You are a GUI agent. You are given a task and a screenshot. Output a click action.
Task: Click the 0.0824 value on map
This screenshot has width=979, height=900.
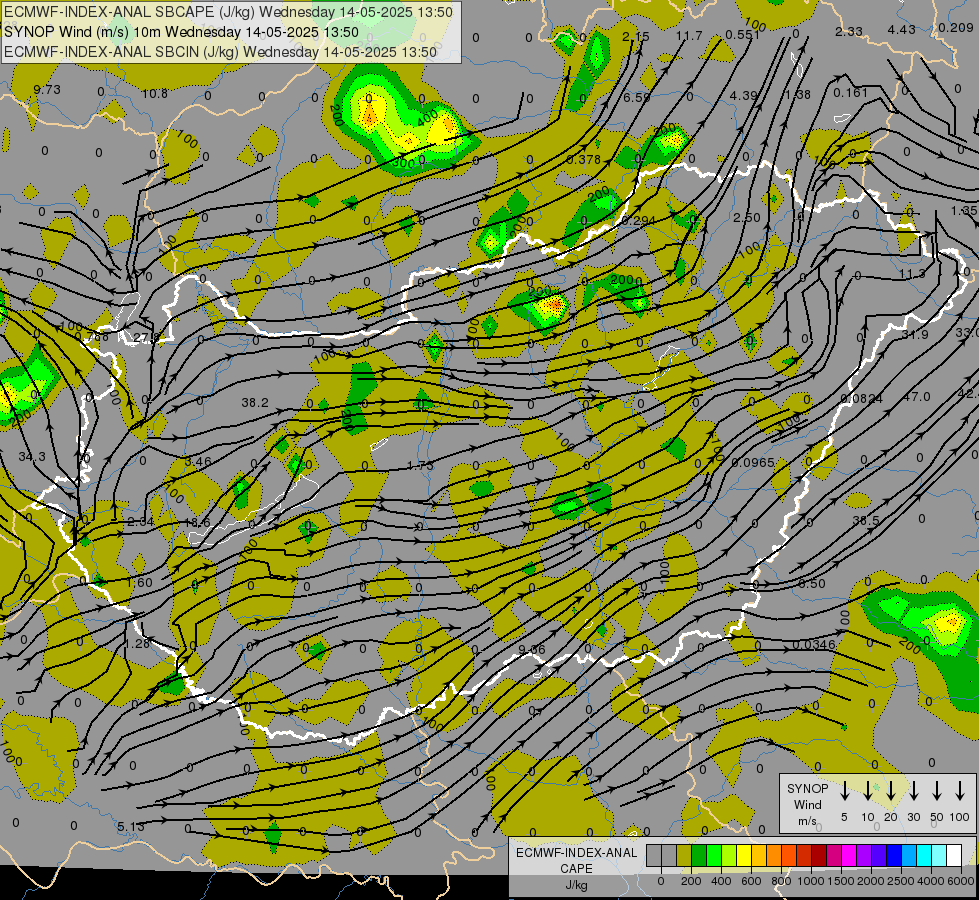tap(862, 398)
